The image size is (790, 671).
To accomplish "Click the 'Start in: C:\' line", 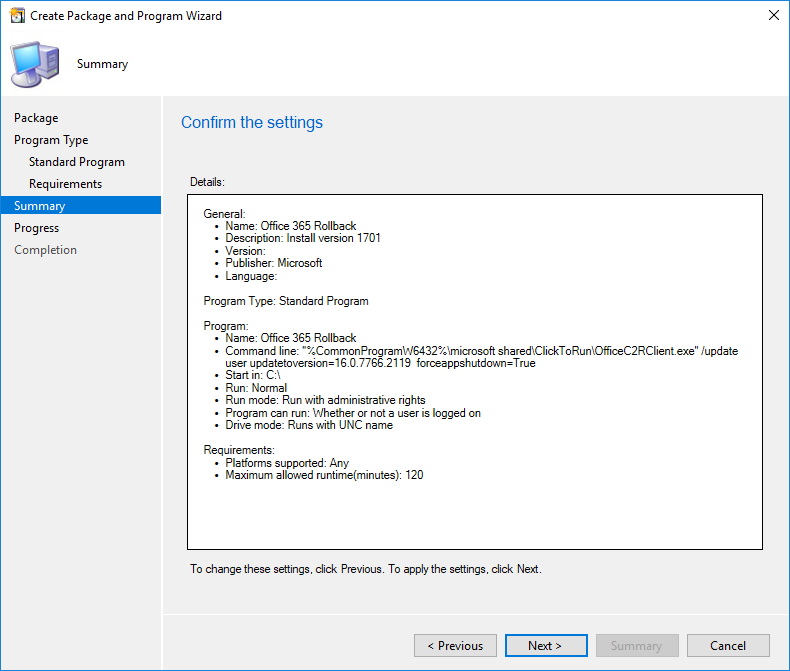I will [x=253, y=375].
